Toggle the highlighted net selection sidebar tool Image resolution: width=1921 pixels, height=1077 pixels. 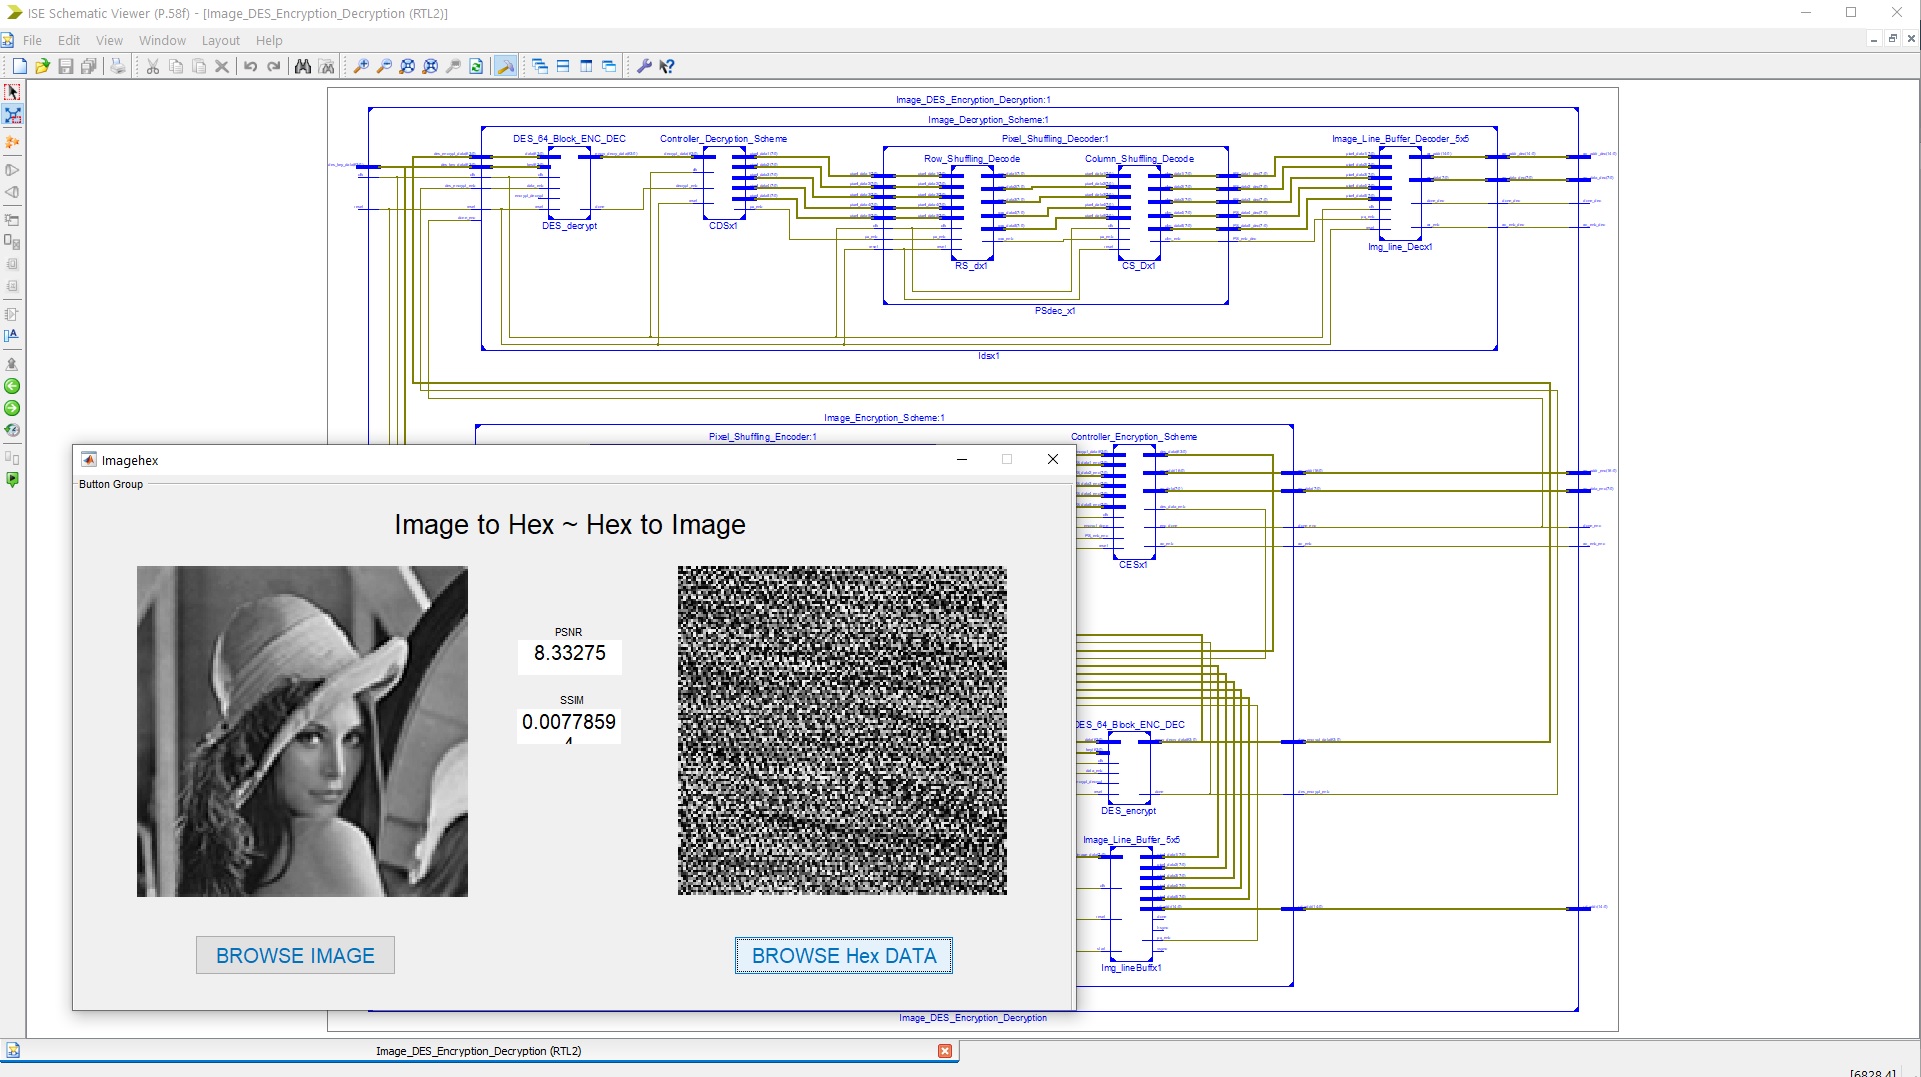(12, 116)
